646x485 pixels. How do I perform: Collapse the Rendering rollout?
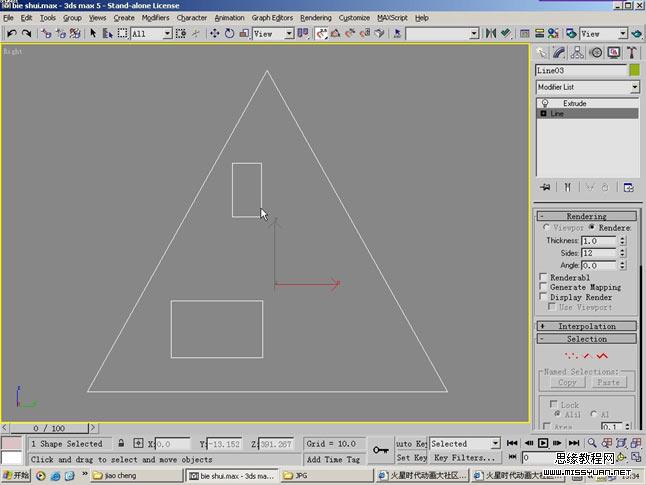(587, 216)
